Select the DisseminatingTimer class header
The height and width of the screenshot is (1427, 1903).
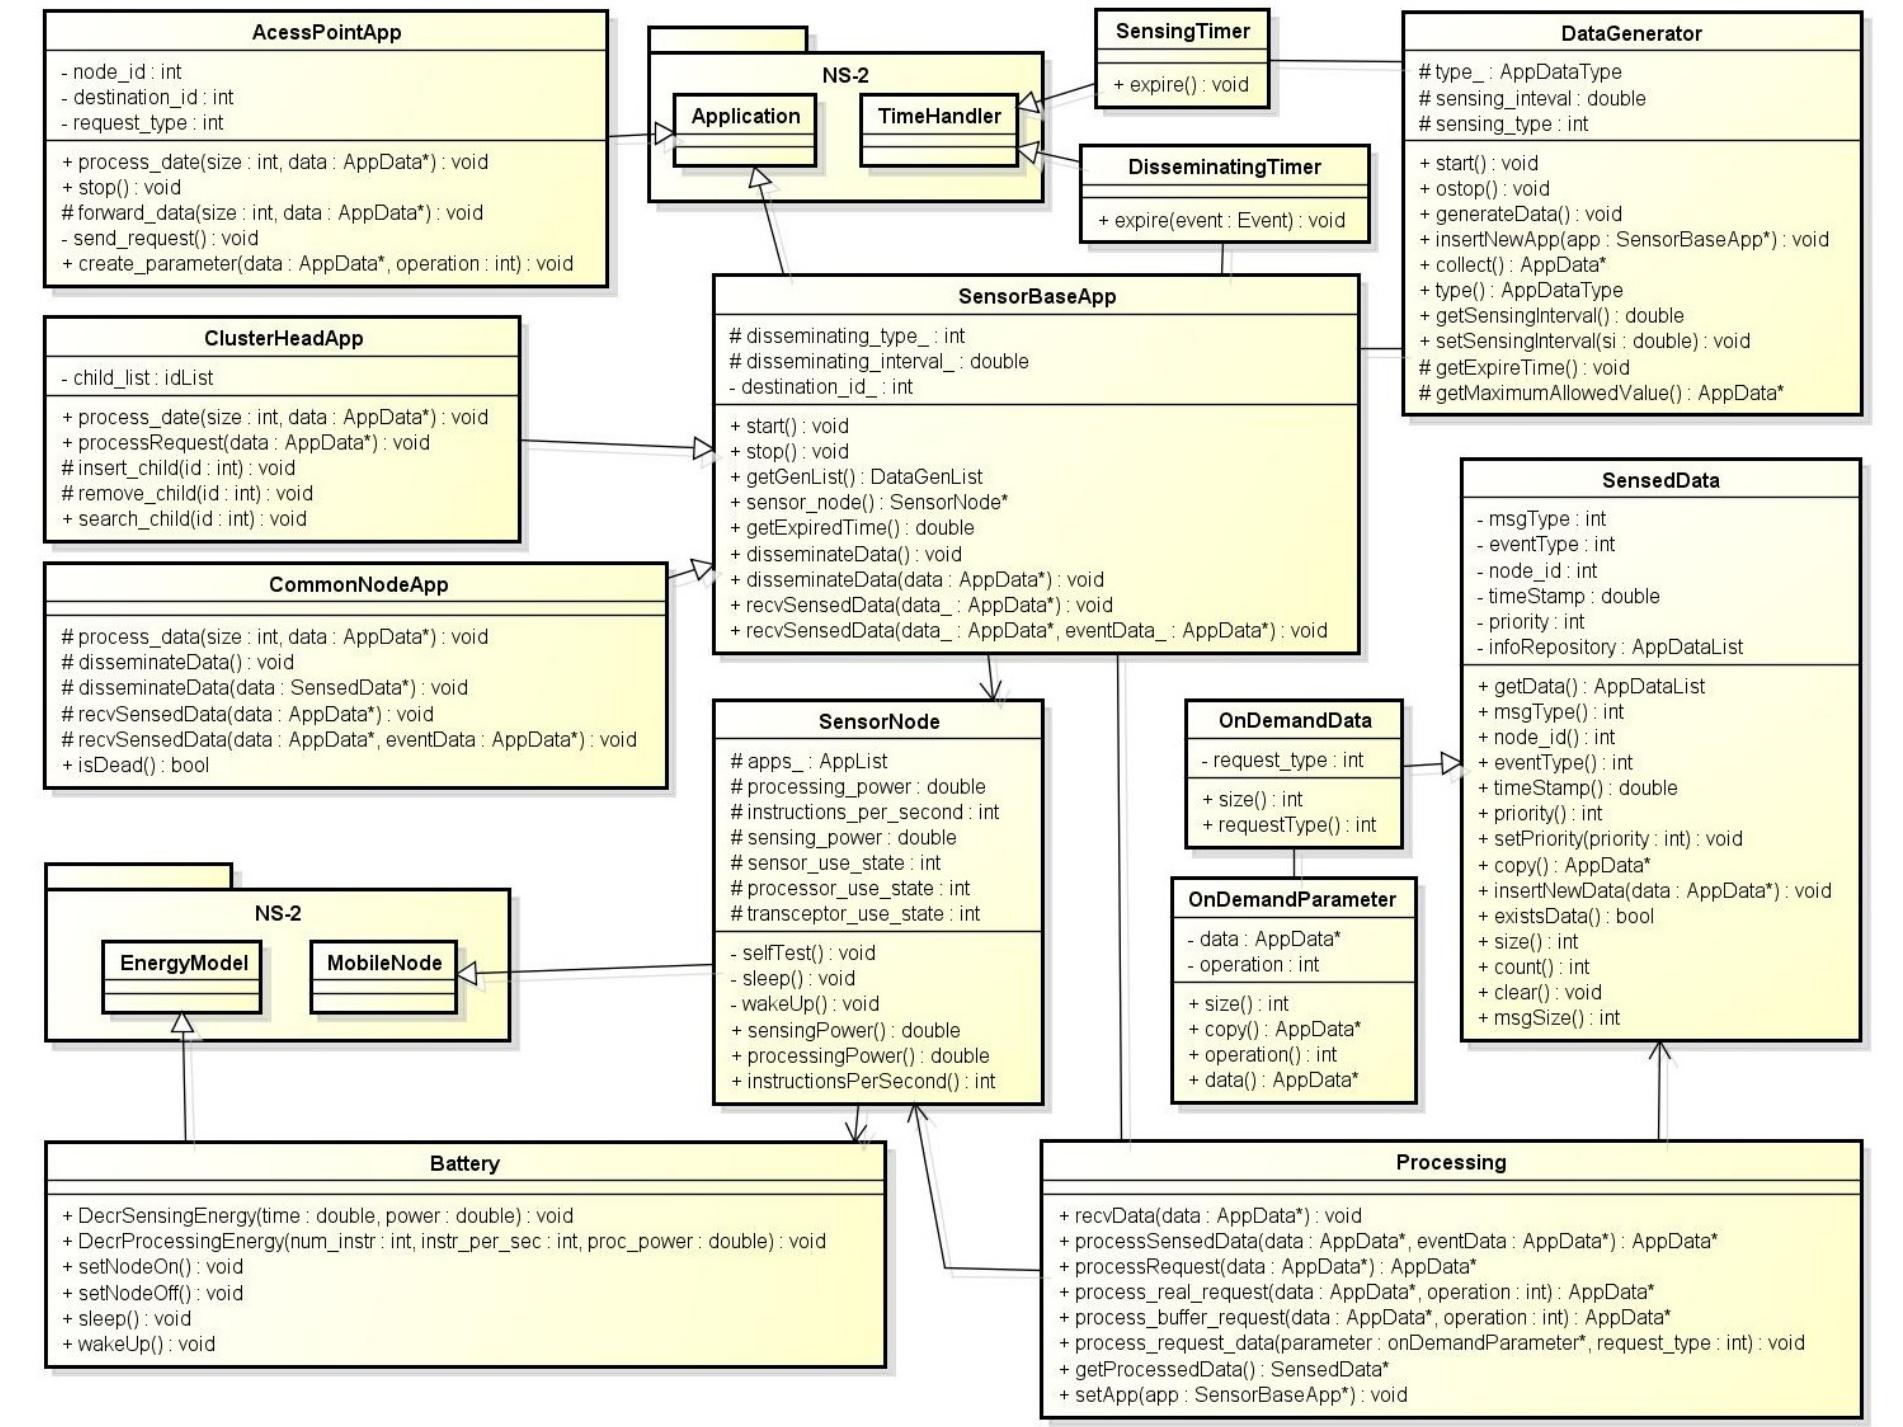pos(1224,167)
